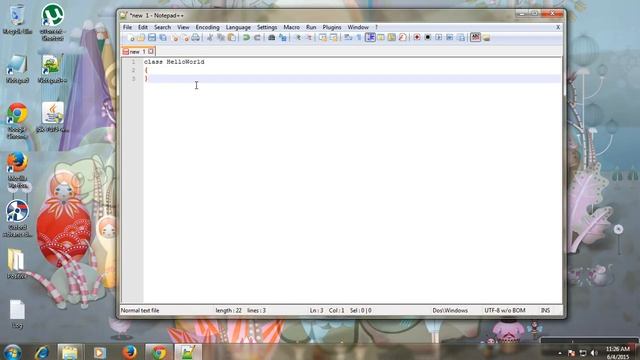Screen dimensions: 640x360
Task: Toggle Show All Characters icon
Action: point(359,38)
